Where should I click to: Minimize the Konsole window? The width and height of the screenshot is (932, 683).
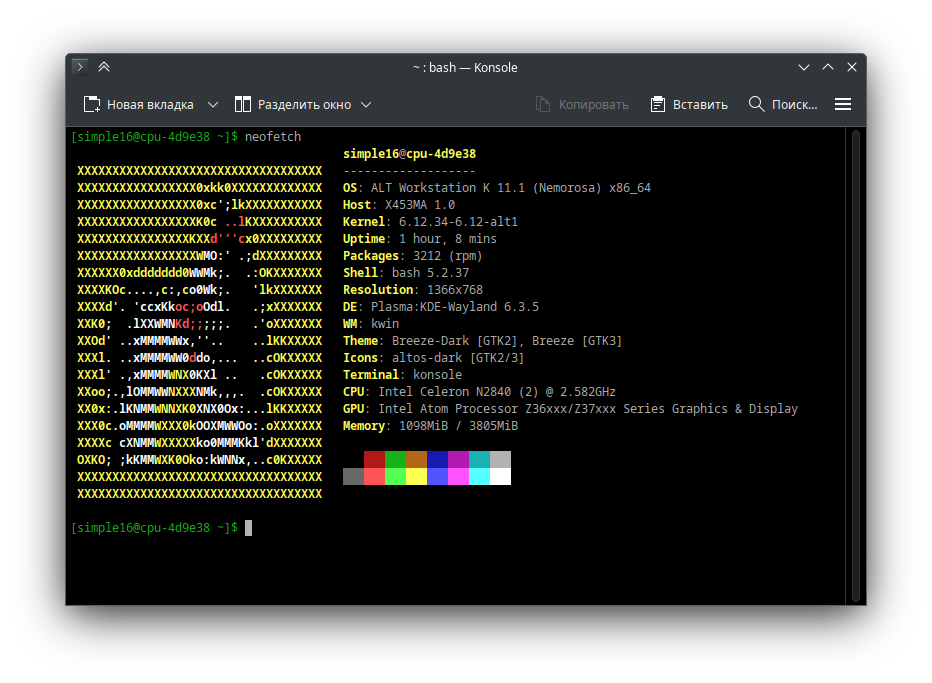pyautogui.click(x=804, y=67)
